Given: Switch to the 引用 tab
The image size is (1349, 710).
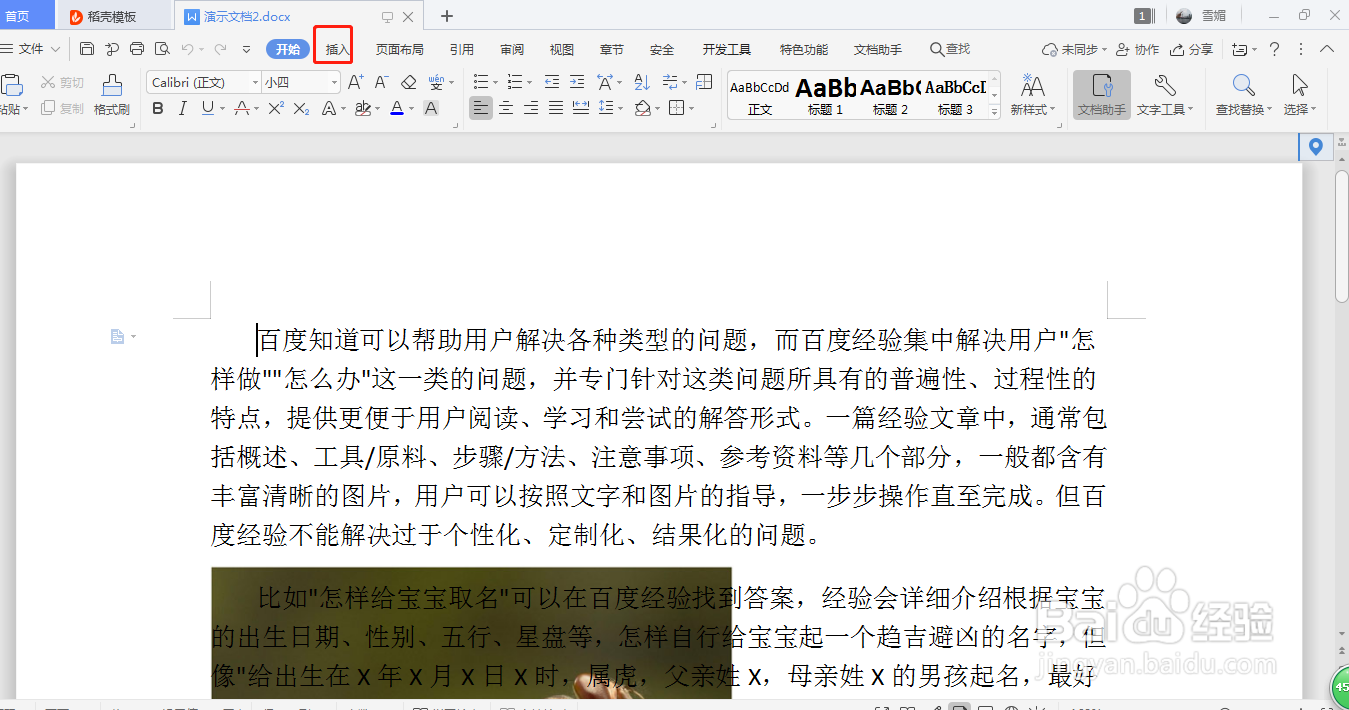Looking at the screenshot, I should click(462, 49).
